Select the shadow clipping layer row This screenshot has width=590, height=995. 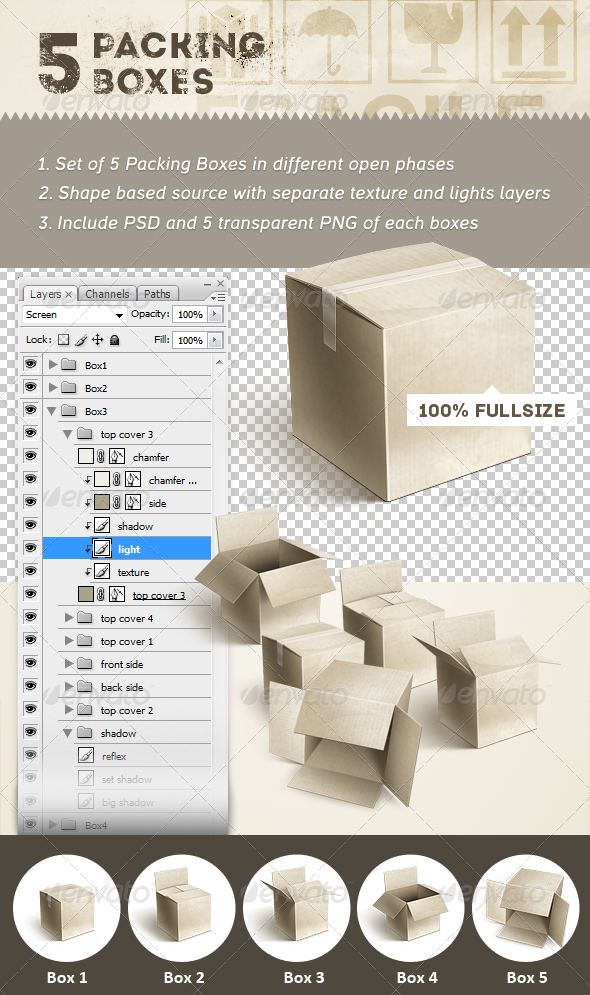[127, 526]
